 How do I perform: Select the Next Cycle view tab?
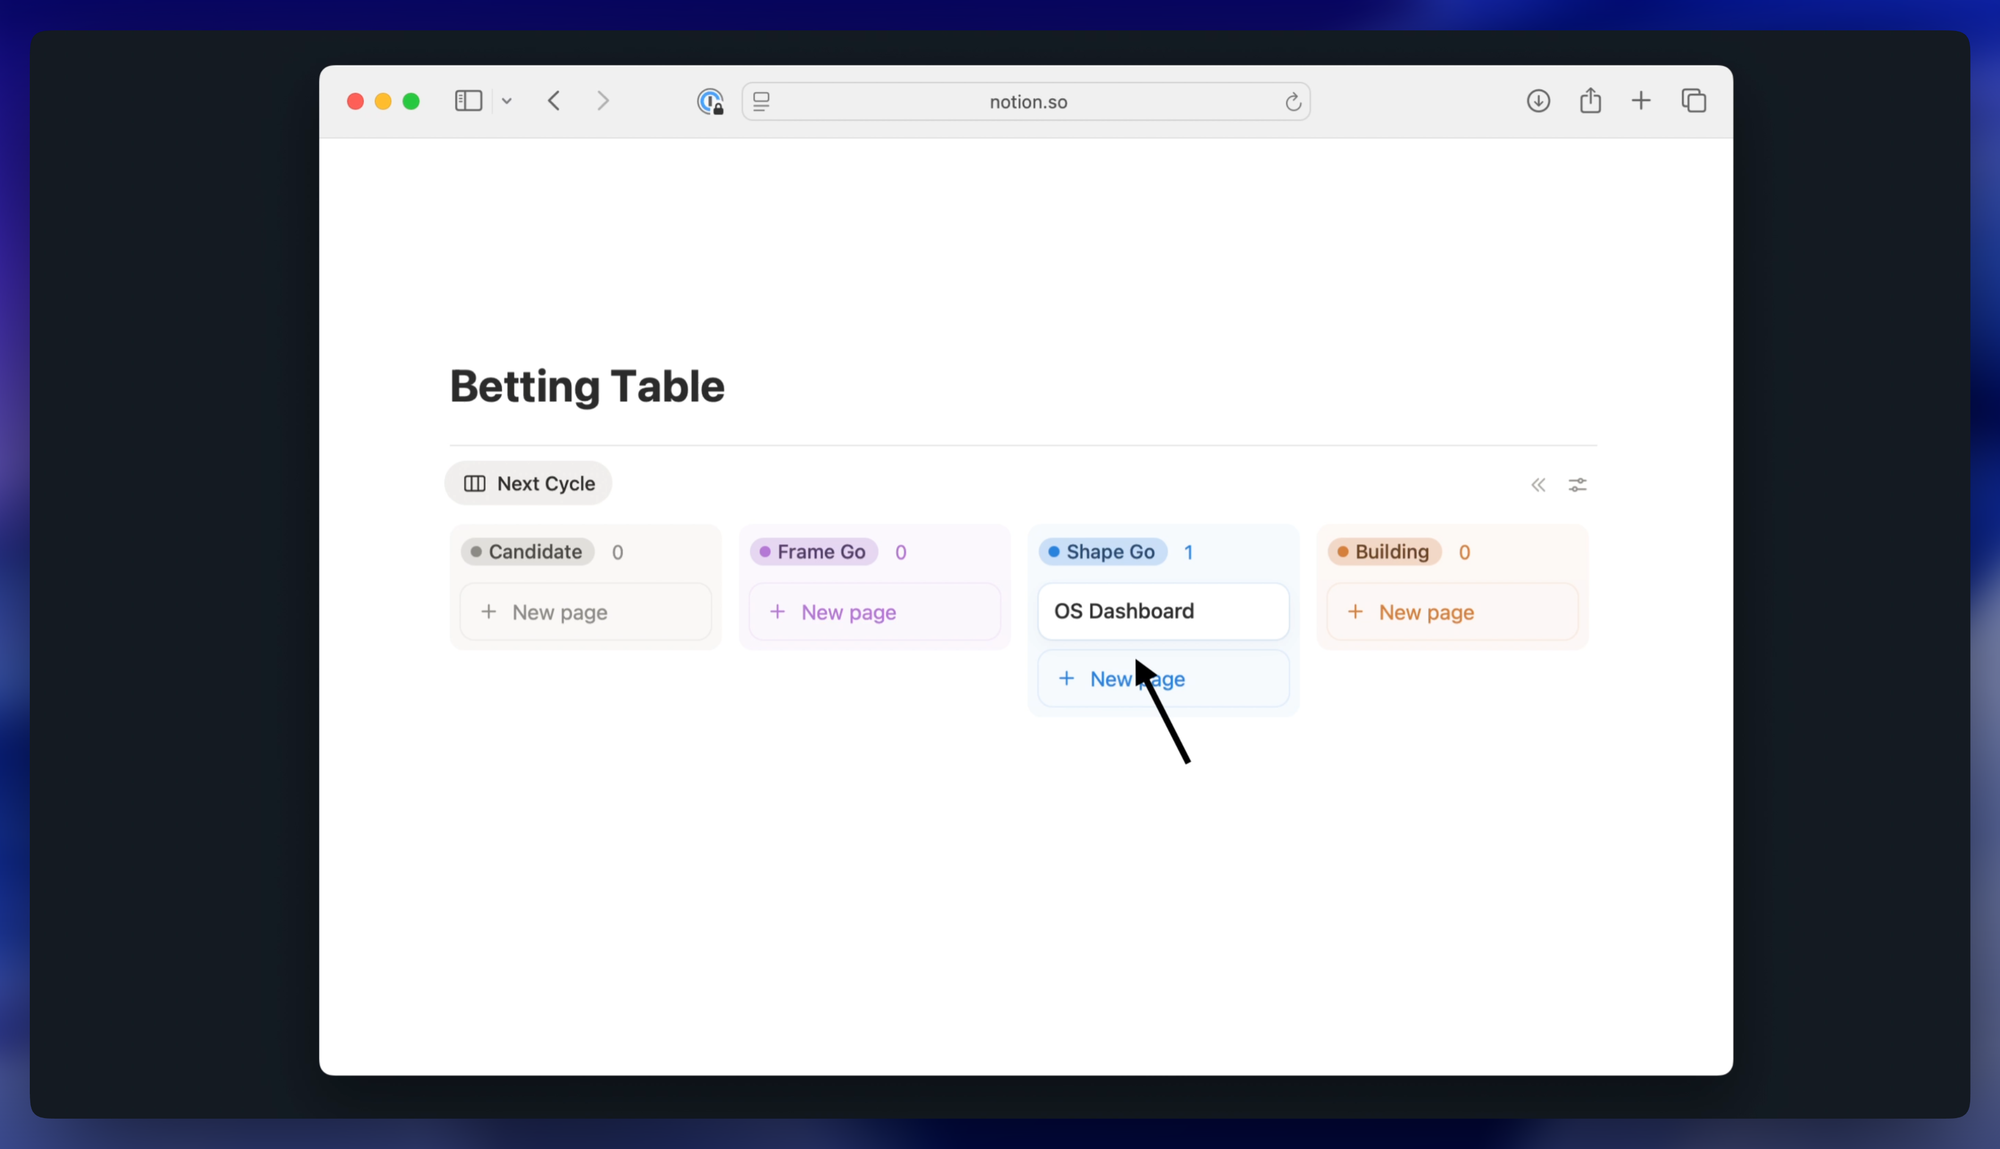click(529, 484)
